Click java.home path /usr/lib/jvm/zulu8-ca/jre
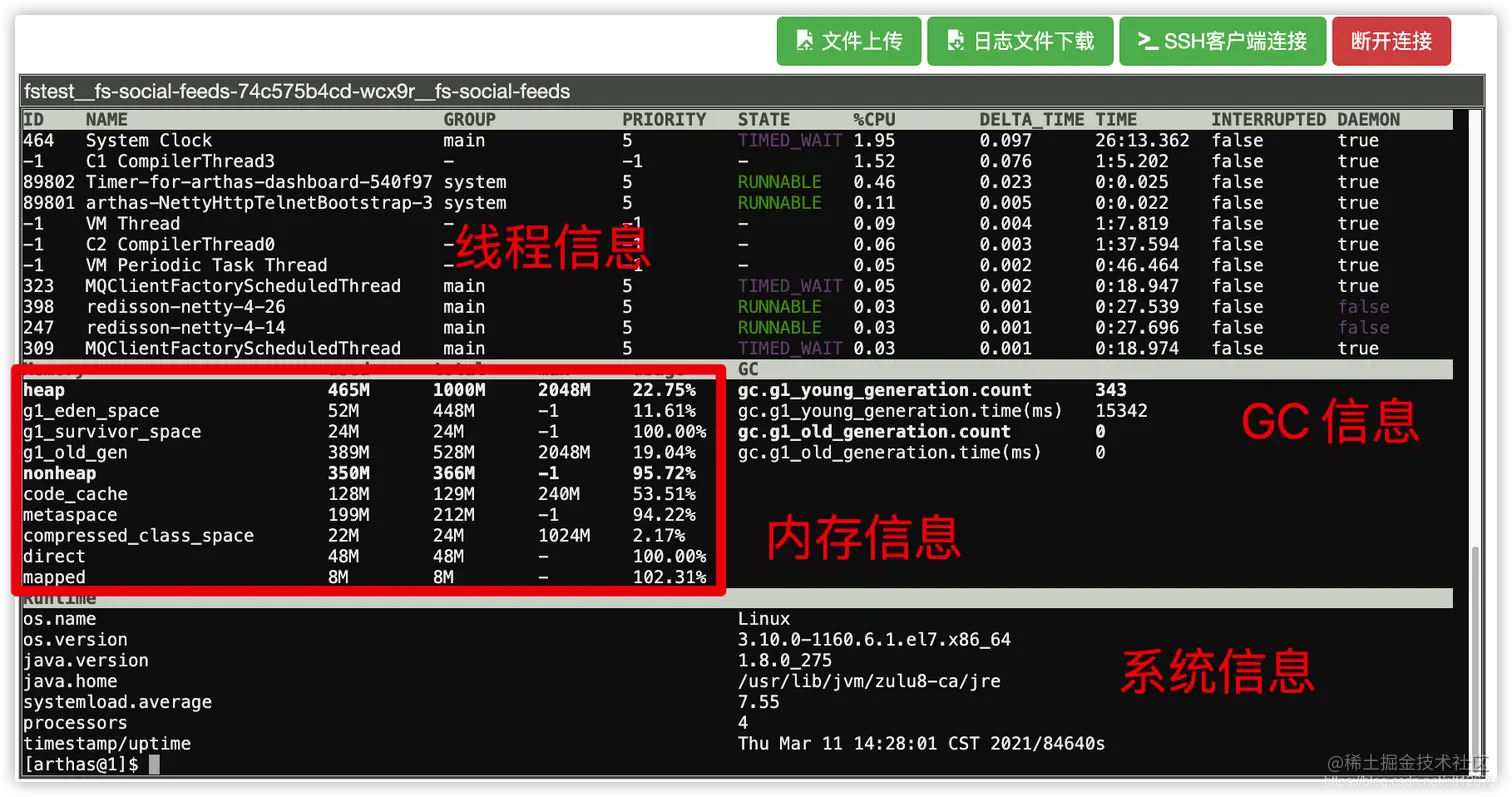This screenshot has width=1512, height=797. pyautogui.click(x=869, y=682)
